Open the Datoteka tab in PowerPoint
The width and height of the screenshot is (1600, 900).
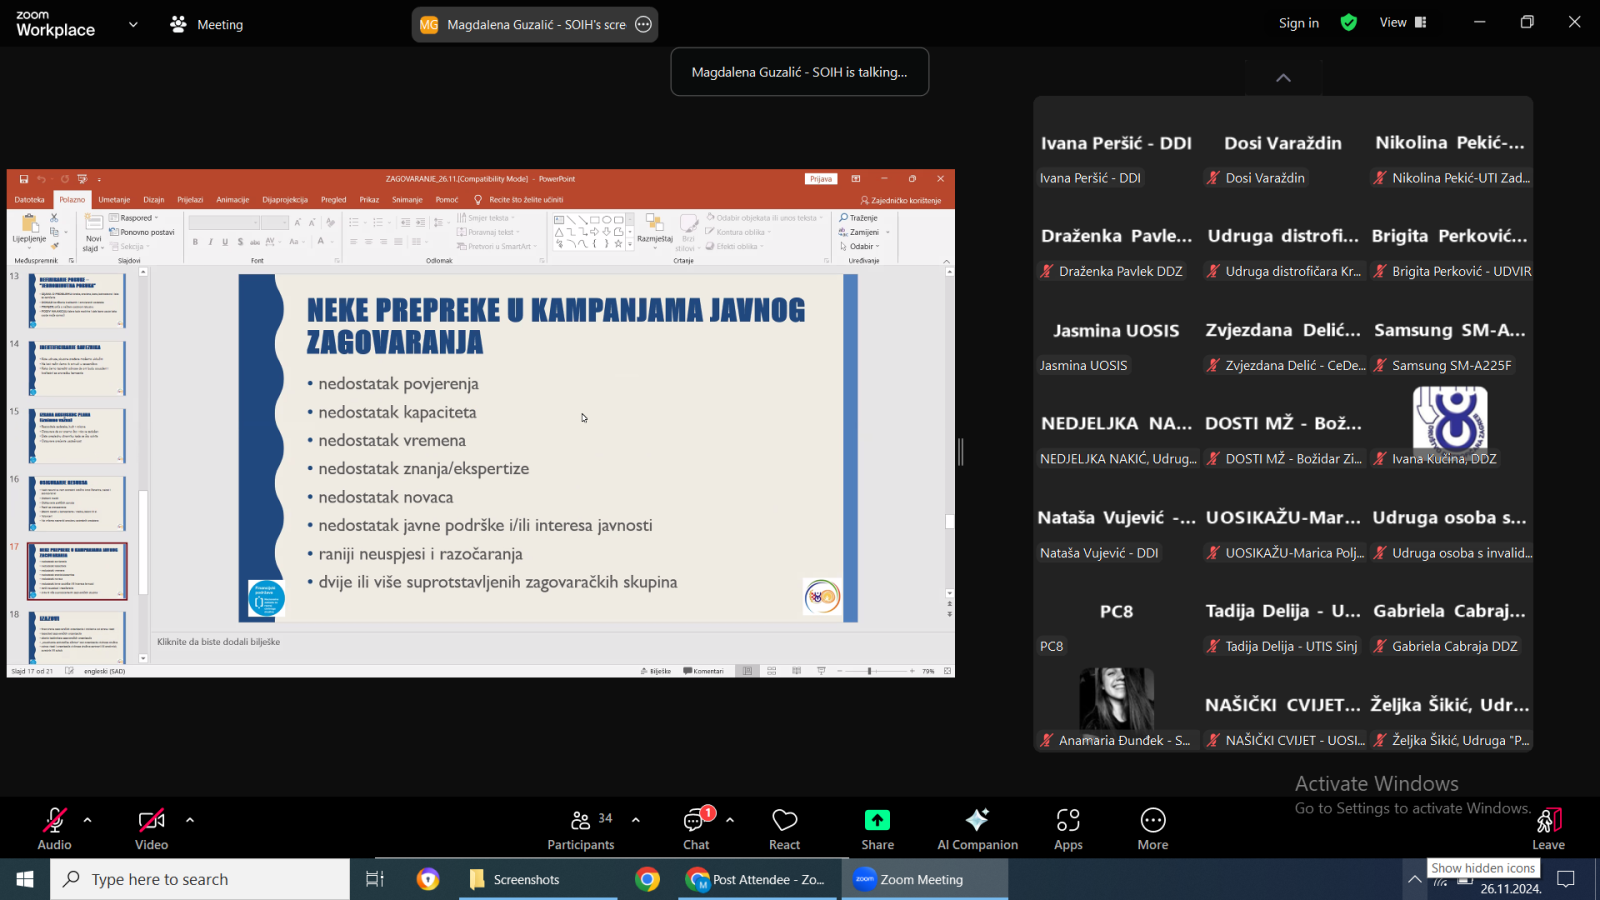click(30, 200)
